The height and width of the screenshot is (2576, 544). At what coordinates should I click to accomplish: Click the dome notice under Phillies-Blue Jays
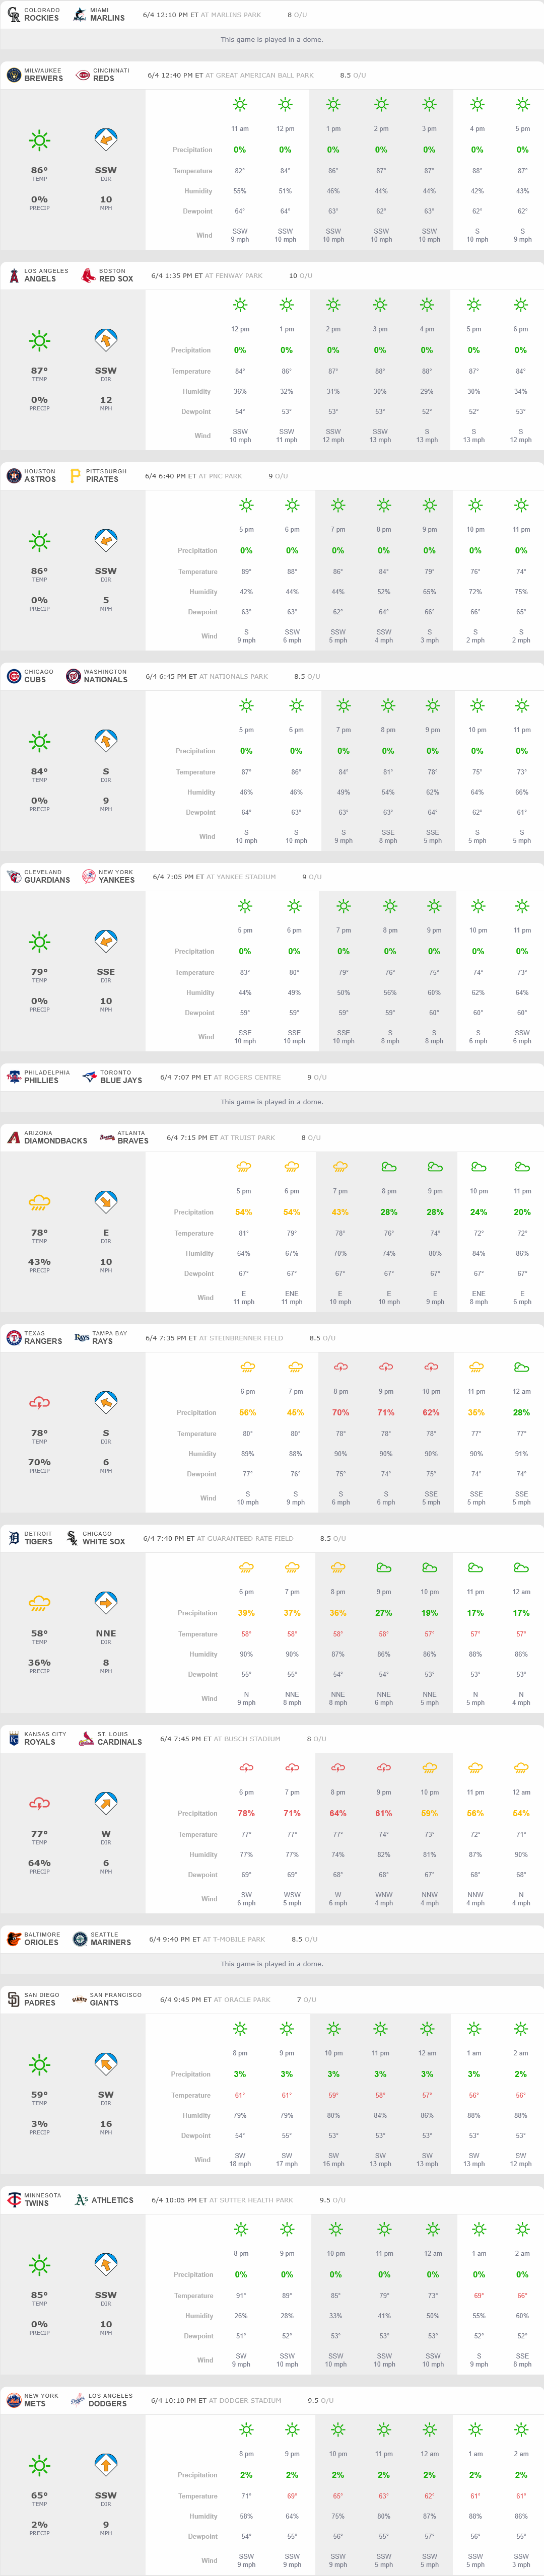coord(272,1101)
